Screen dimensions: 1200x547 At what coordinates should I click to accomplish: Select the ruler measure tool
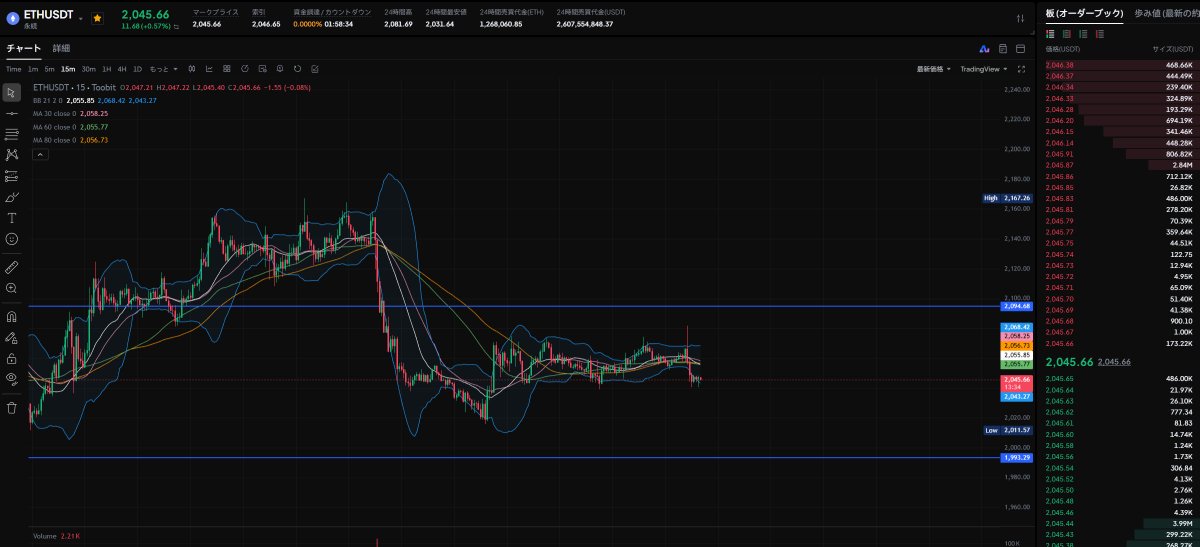tap(12, 267)
